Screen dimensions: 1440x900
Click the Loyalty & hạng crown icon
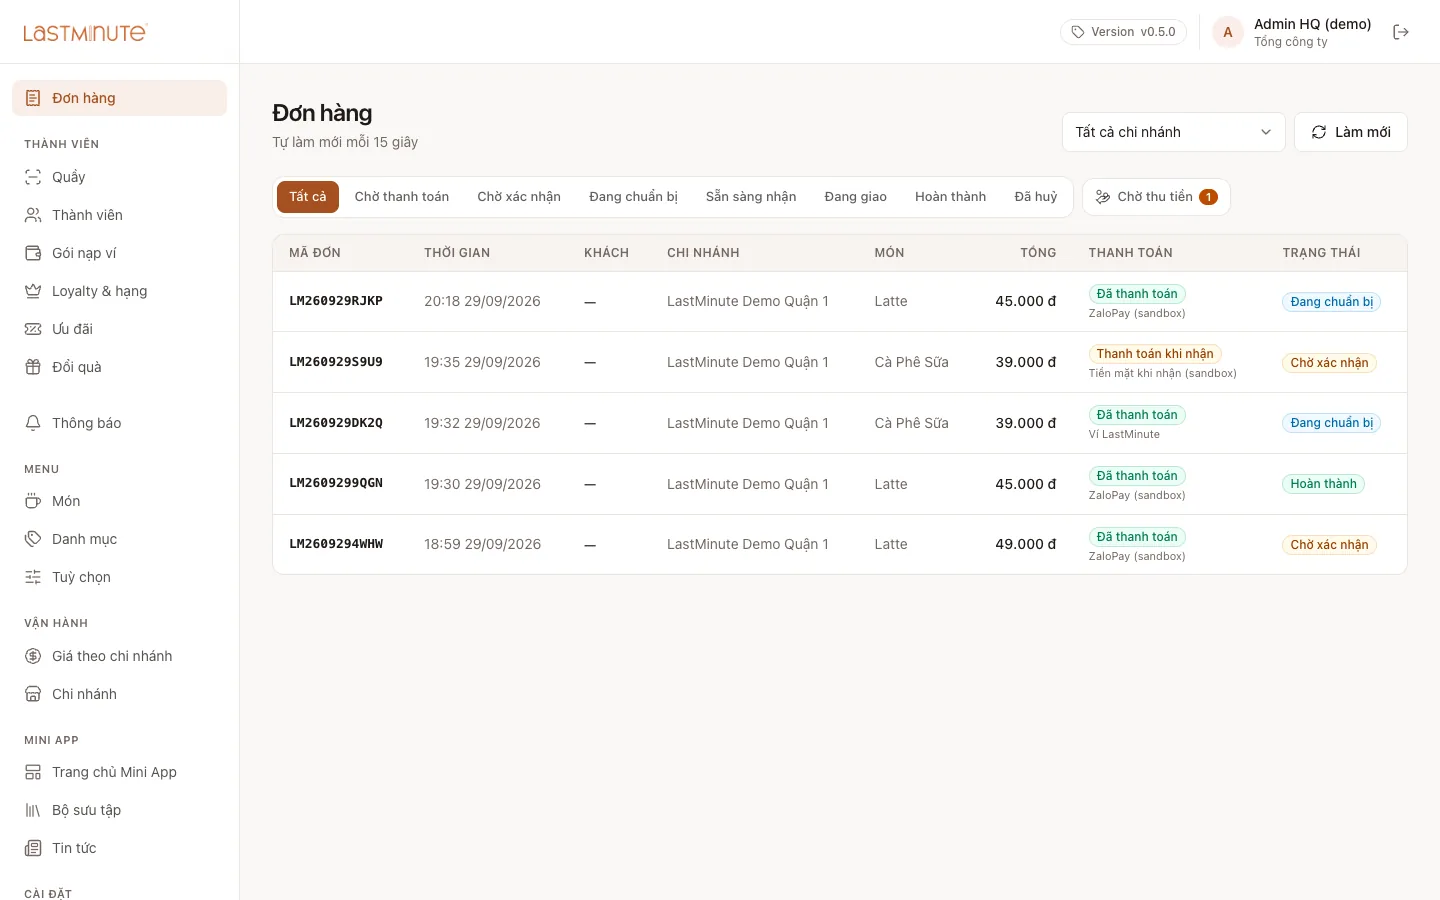pos(33,291)
